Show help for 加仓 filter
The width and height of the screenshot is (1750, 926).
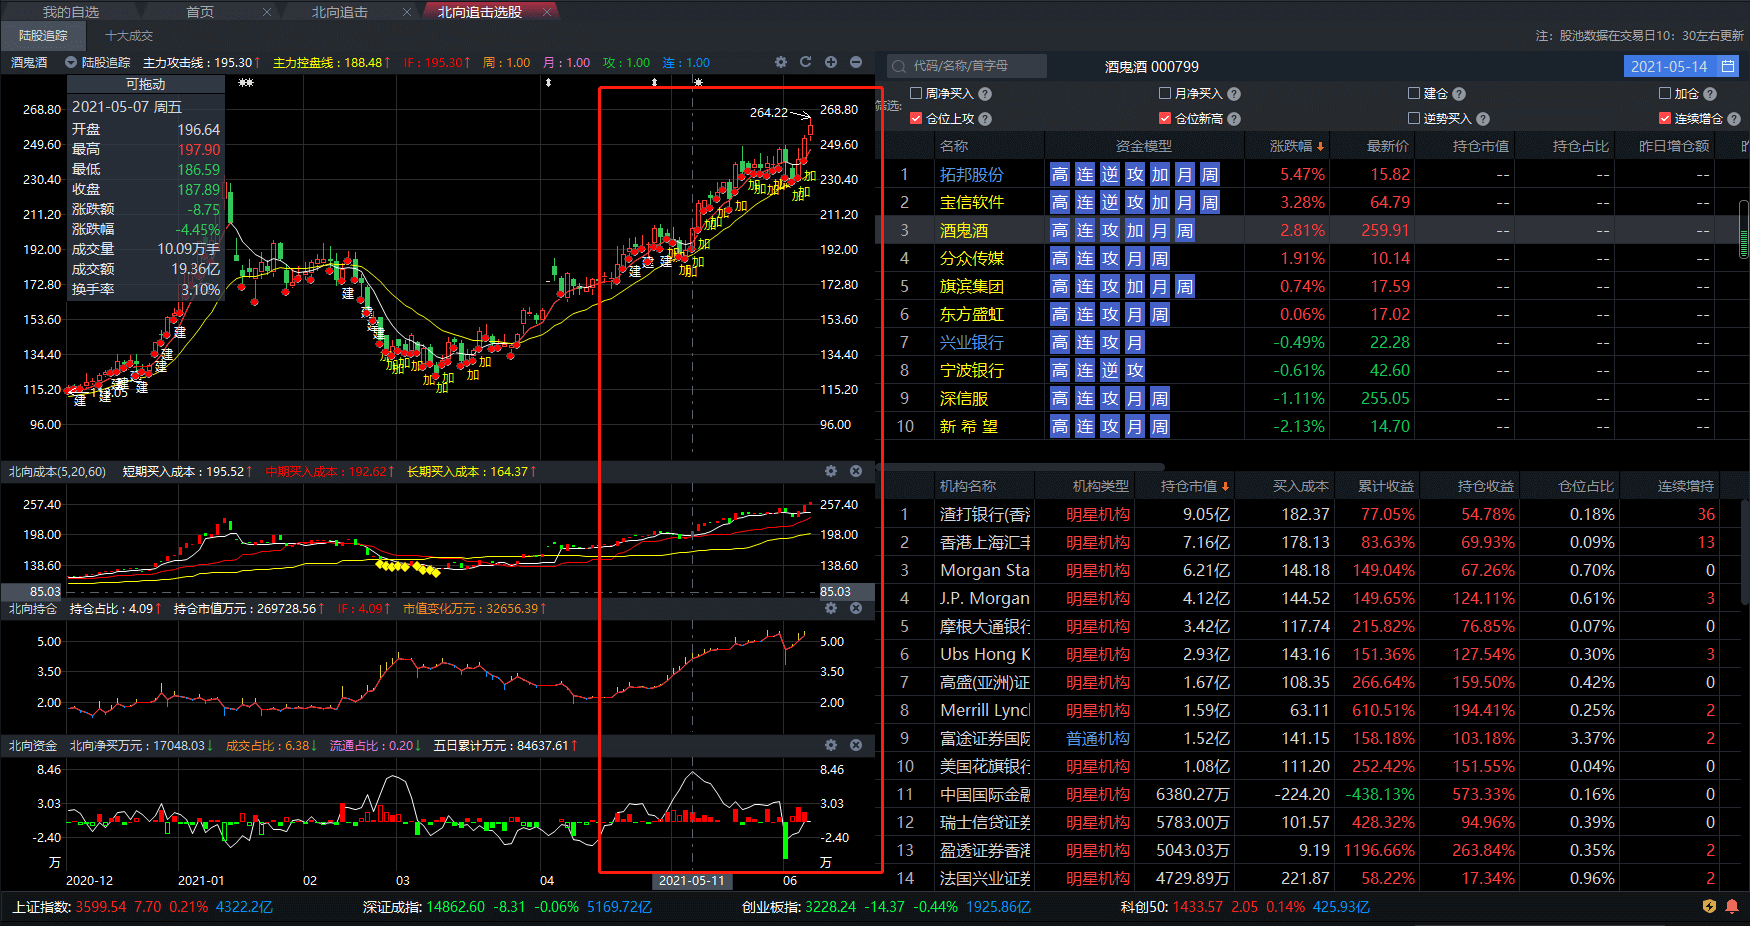[x=1710, y=94]
